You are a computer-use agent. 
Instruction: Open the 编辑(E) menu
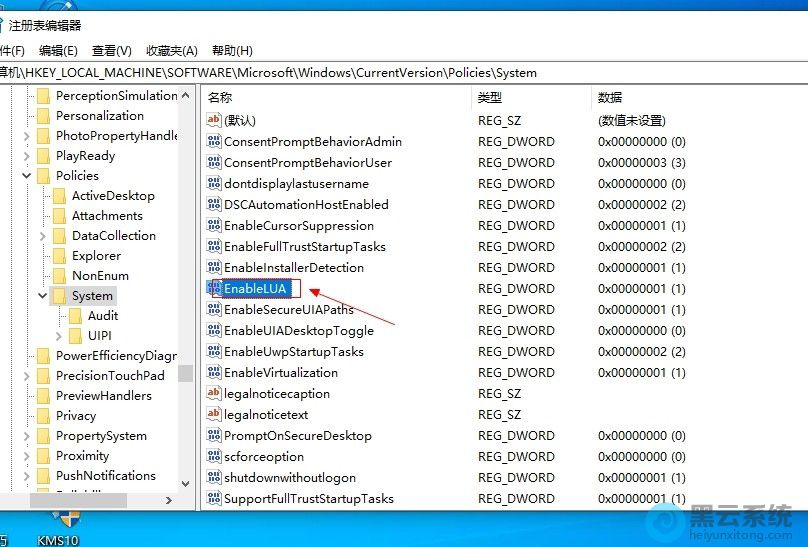click(58, 50)
